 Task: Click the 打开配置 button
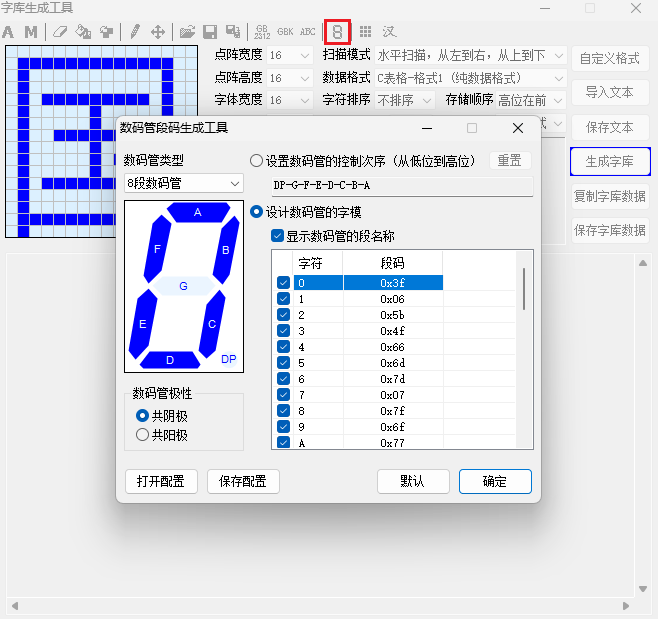161,481
